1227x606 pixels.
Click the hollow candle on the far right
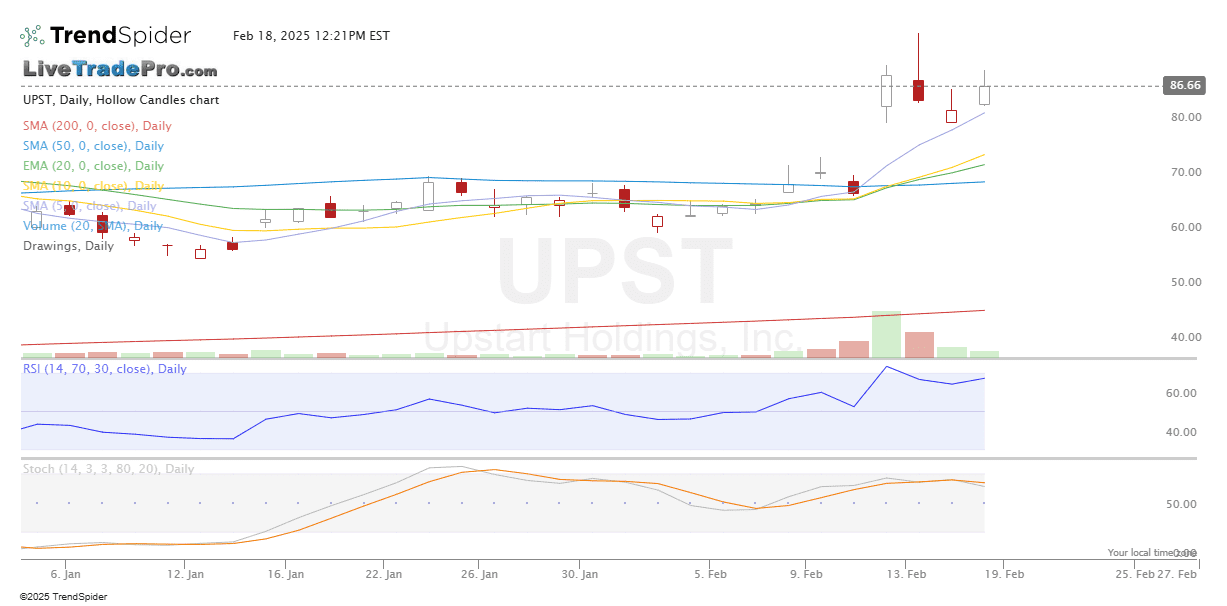point(984,94)
